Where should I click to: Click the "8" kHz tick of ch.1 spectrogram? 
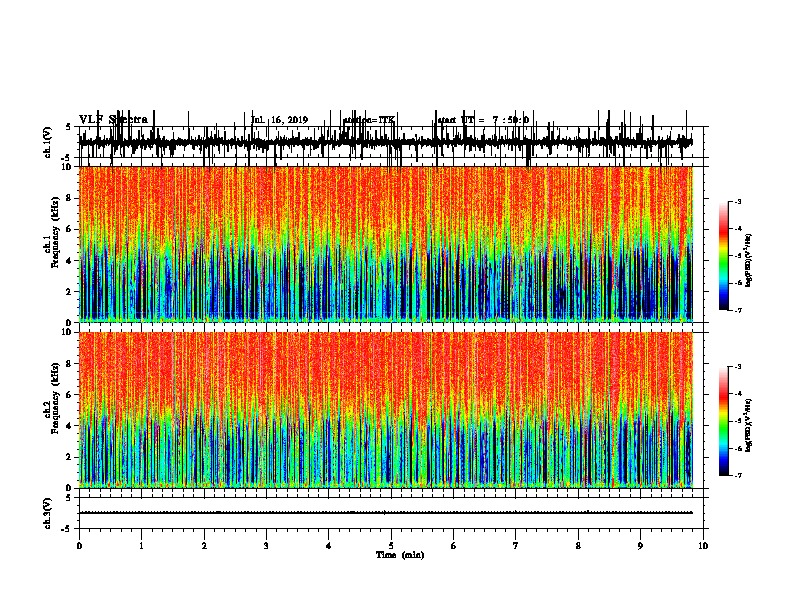pyautogui.click(x=70, y=198)
